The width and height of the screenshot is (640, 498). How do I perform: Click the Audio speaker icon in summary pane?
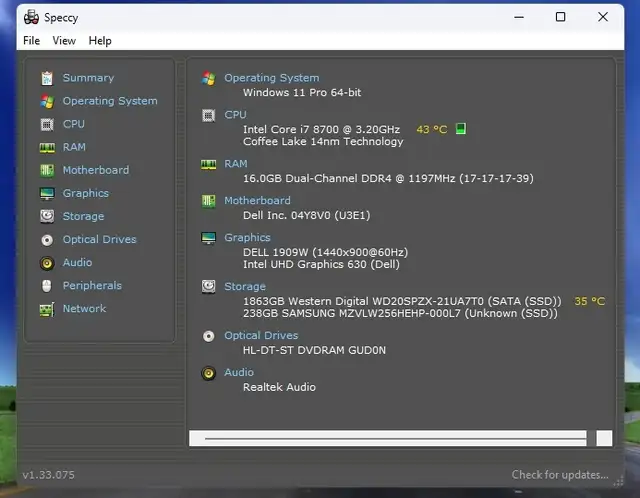click(209, 373)
